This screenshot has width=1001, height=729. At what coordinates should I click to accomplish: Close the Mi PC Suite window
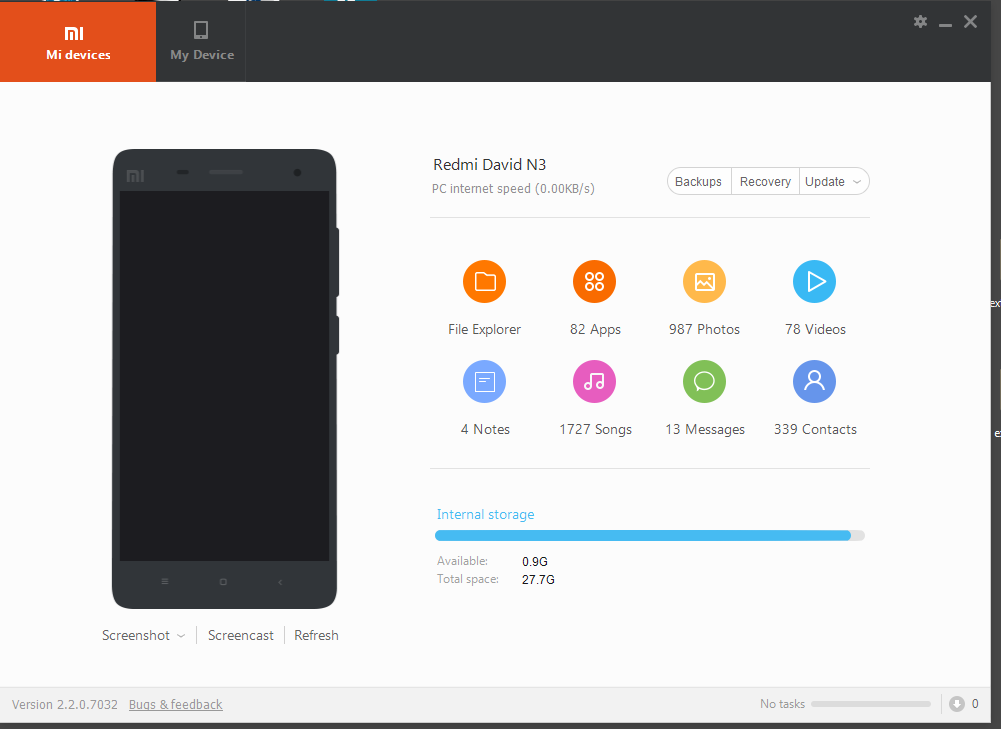coord(970,22)
